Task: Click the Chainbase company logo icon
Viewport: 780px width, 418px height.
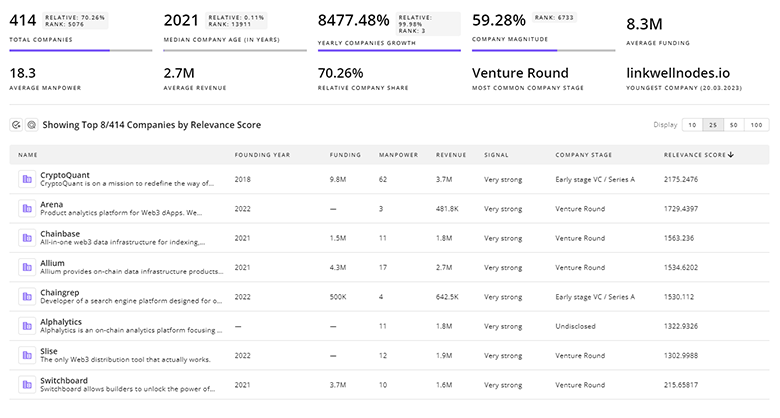Action: [26, 238]
